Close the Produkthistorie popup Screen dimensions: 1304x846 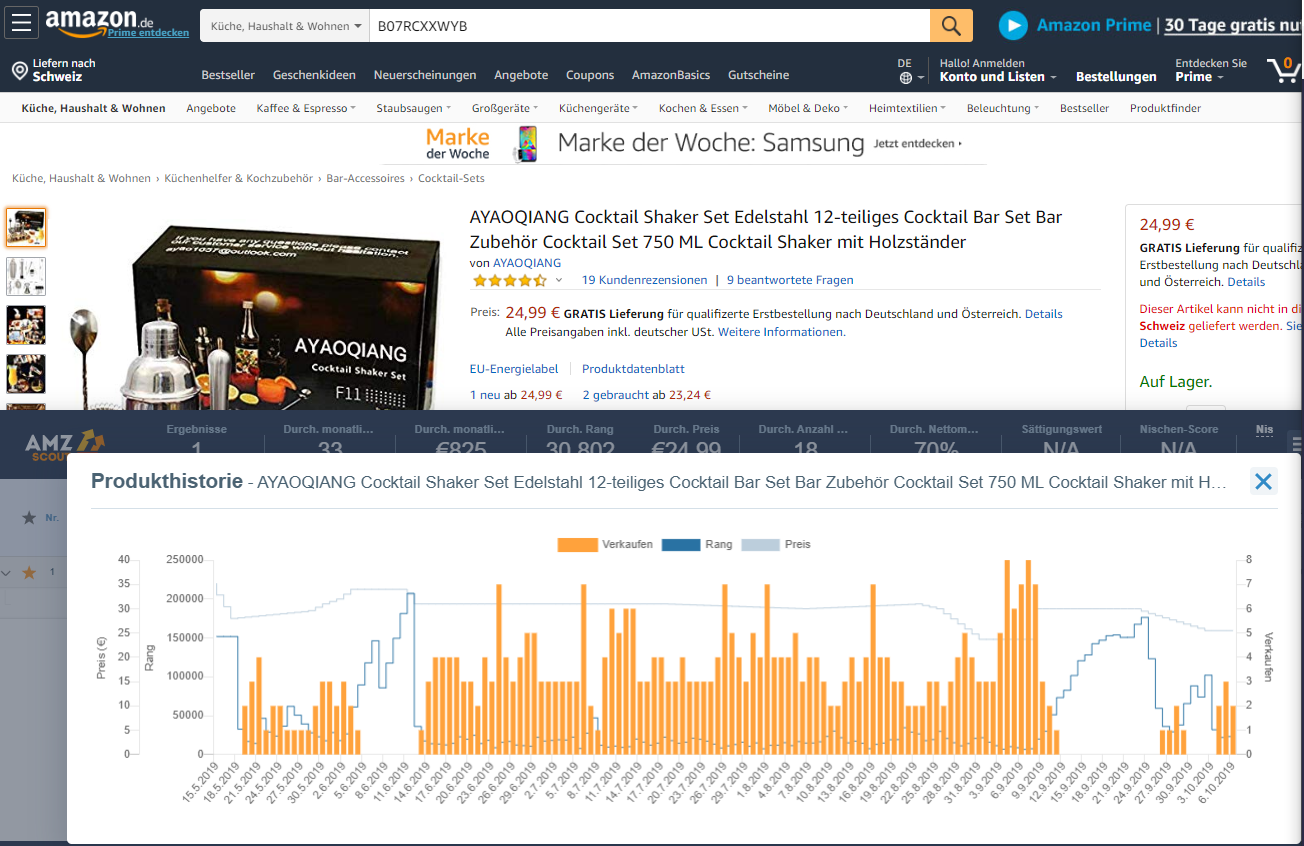tap(1263, 482)
